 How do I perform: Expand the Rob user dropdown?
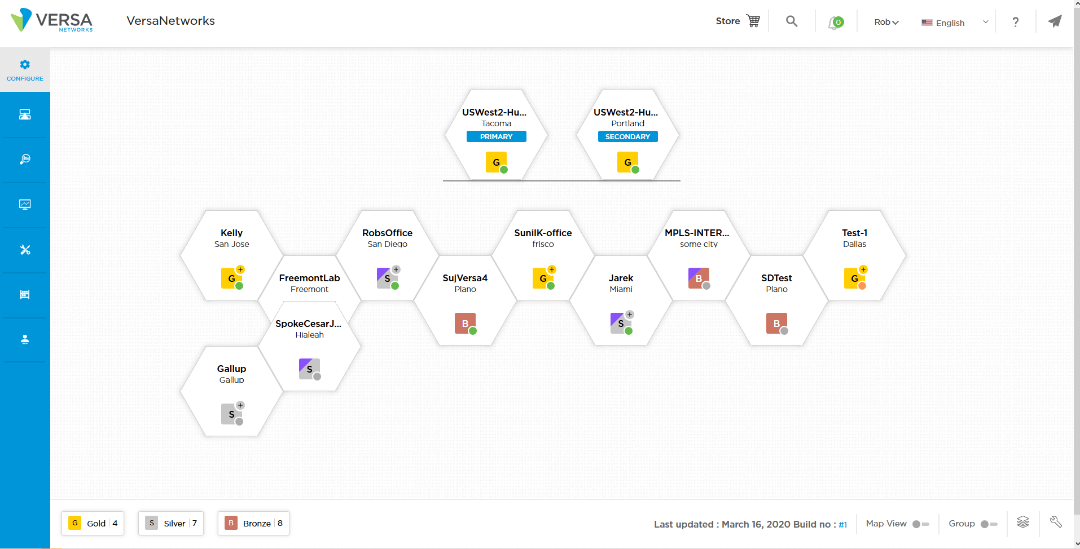tap(886, 22)
